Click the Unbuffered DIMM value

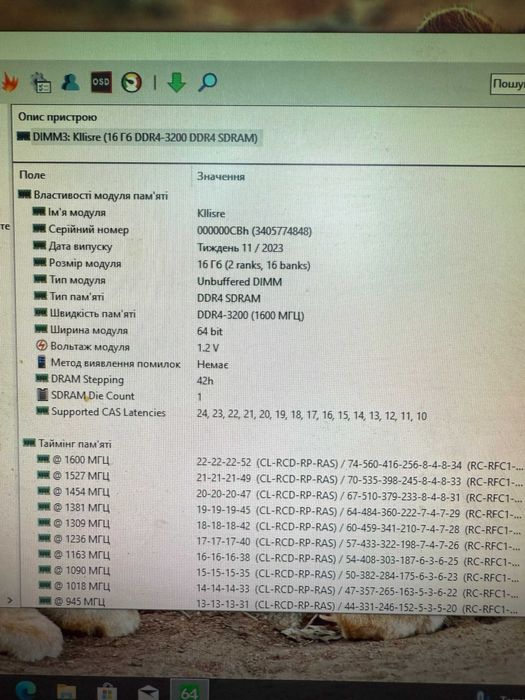[240, 282]
